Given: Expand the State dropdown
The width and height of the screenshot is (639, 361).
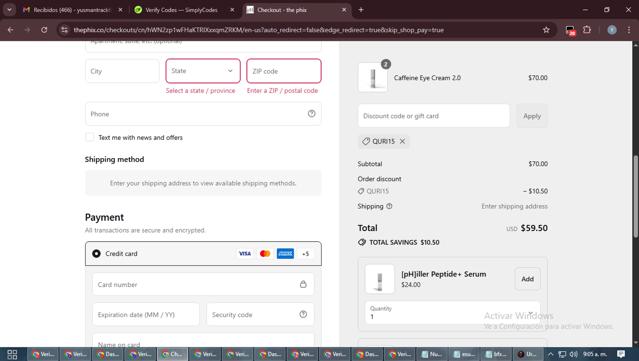Looking at the screenshot, I should (x=203, y=71).
